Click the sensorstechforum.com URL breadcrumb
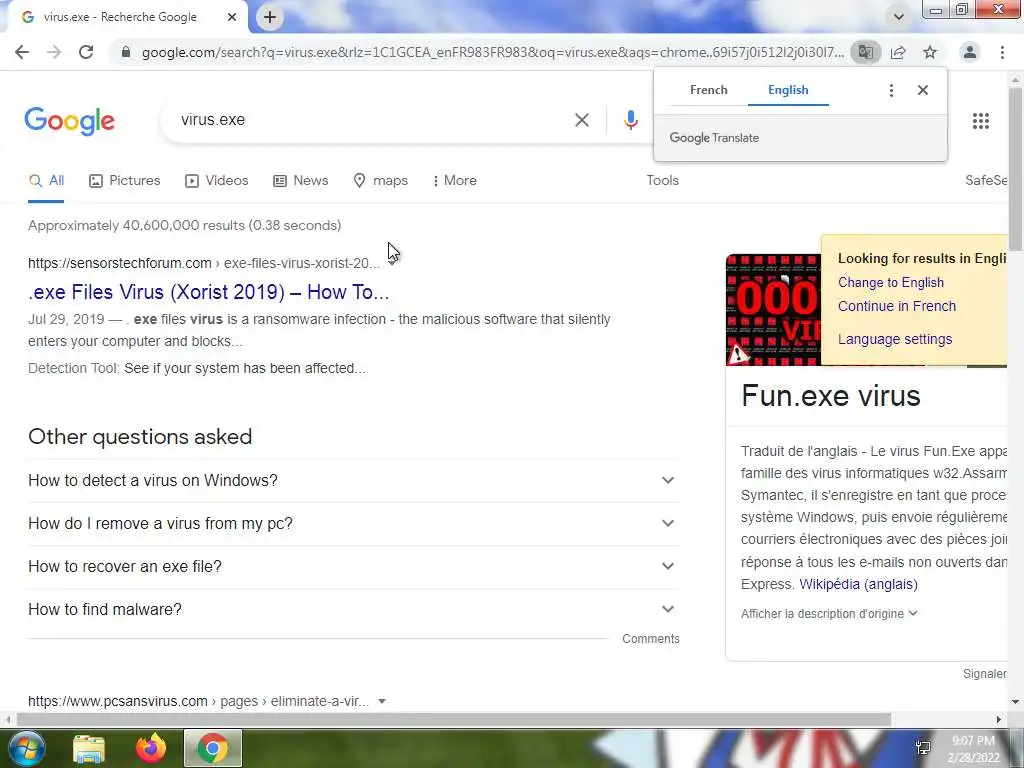The image size is (1024, 768). click(204, 263)
